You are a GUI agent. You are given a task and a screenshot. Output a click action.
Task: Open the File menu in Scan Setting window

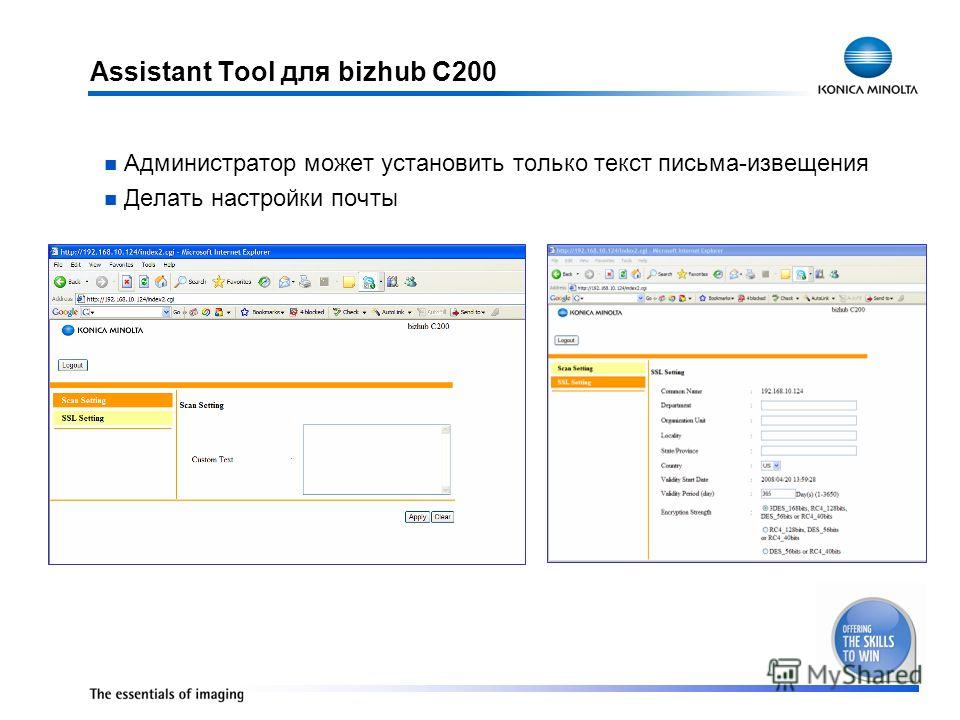click(x=58, y=265)
